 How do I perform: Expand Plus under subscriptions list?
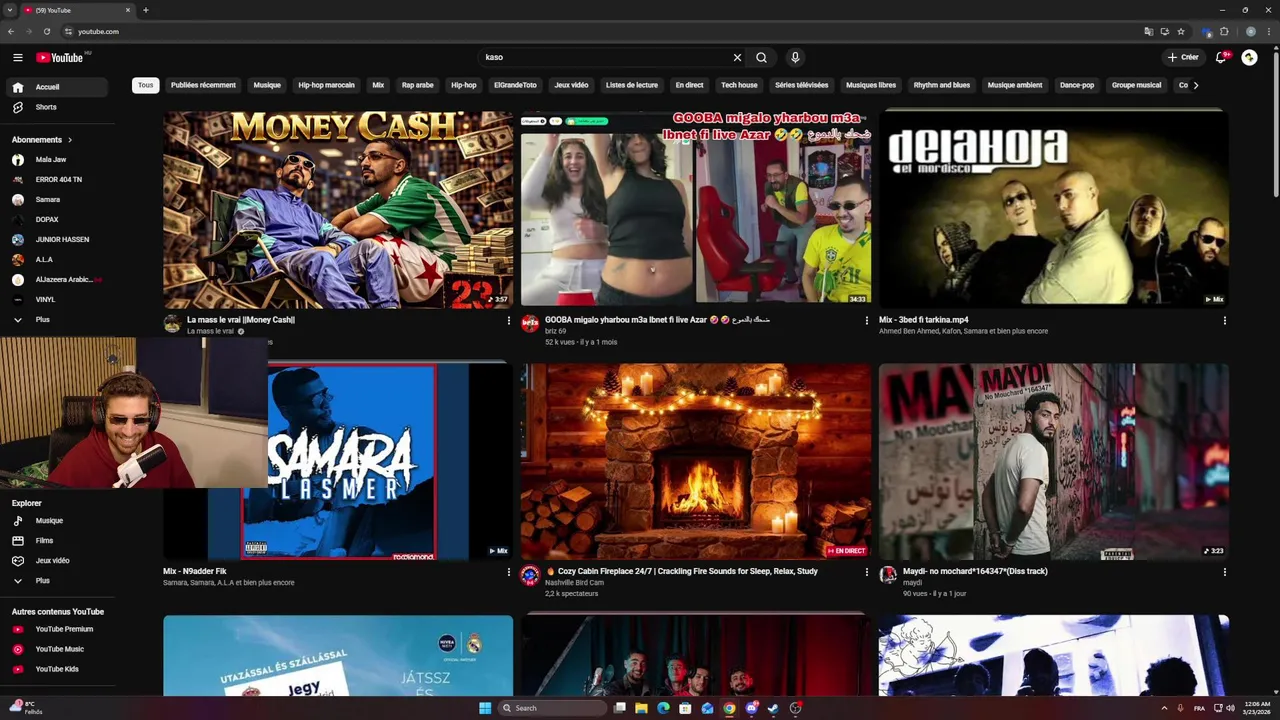click(x=55, y=320)
